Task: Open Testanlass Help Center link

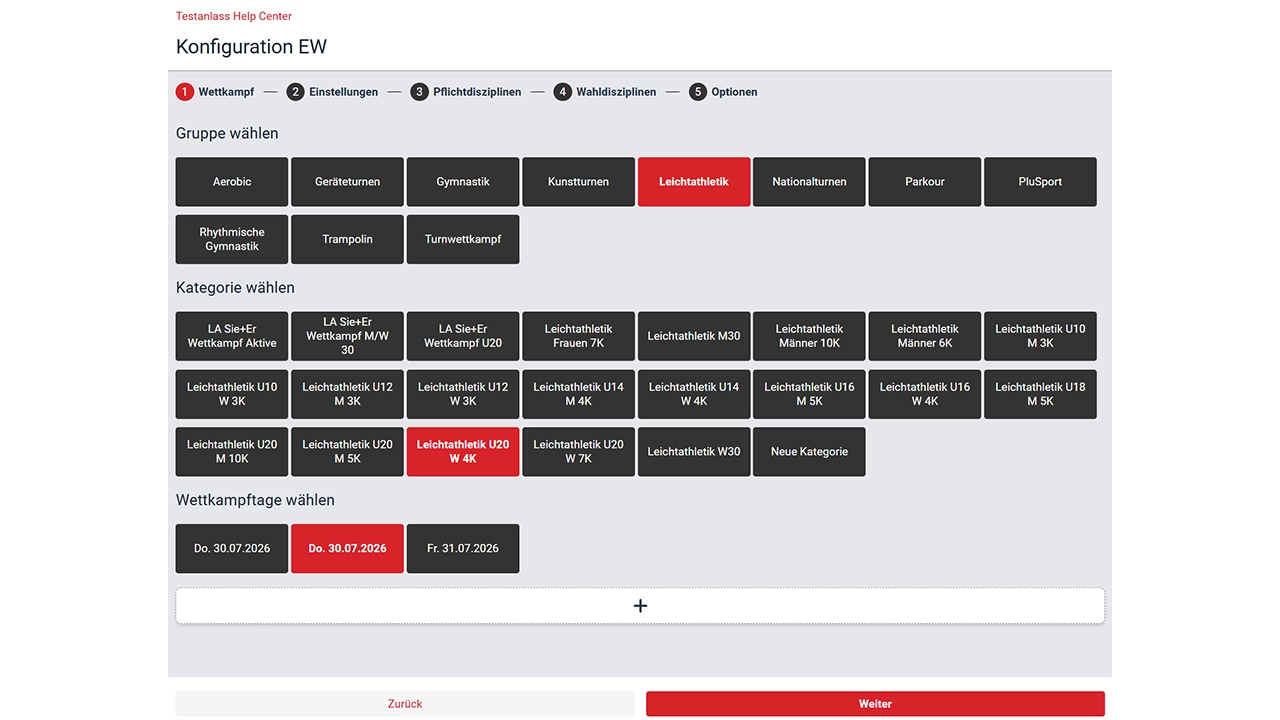Action: coord(234,16)
